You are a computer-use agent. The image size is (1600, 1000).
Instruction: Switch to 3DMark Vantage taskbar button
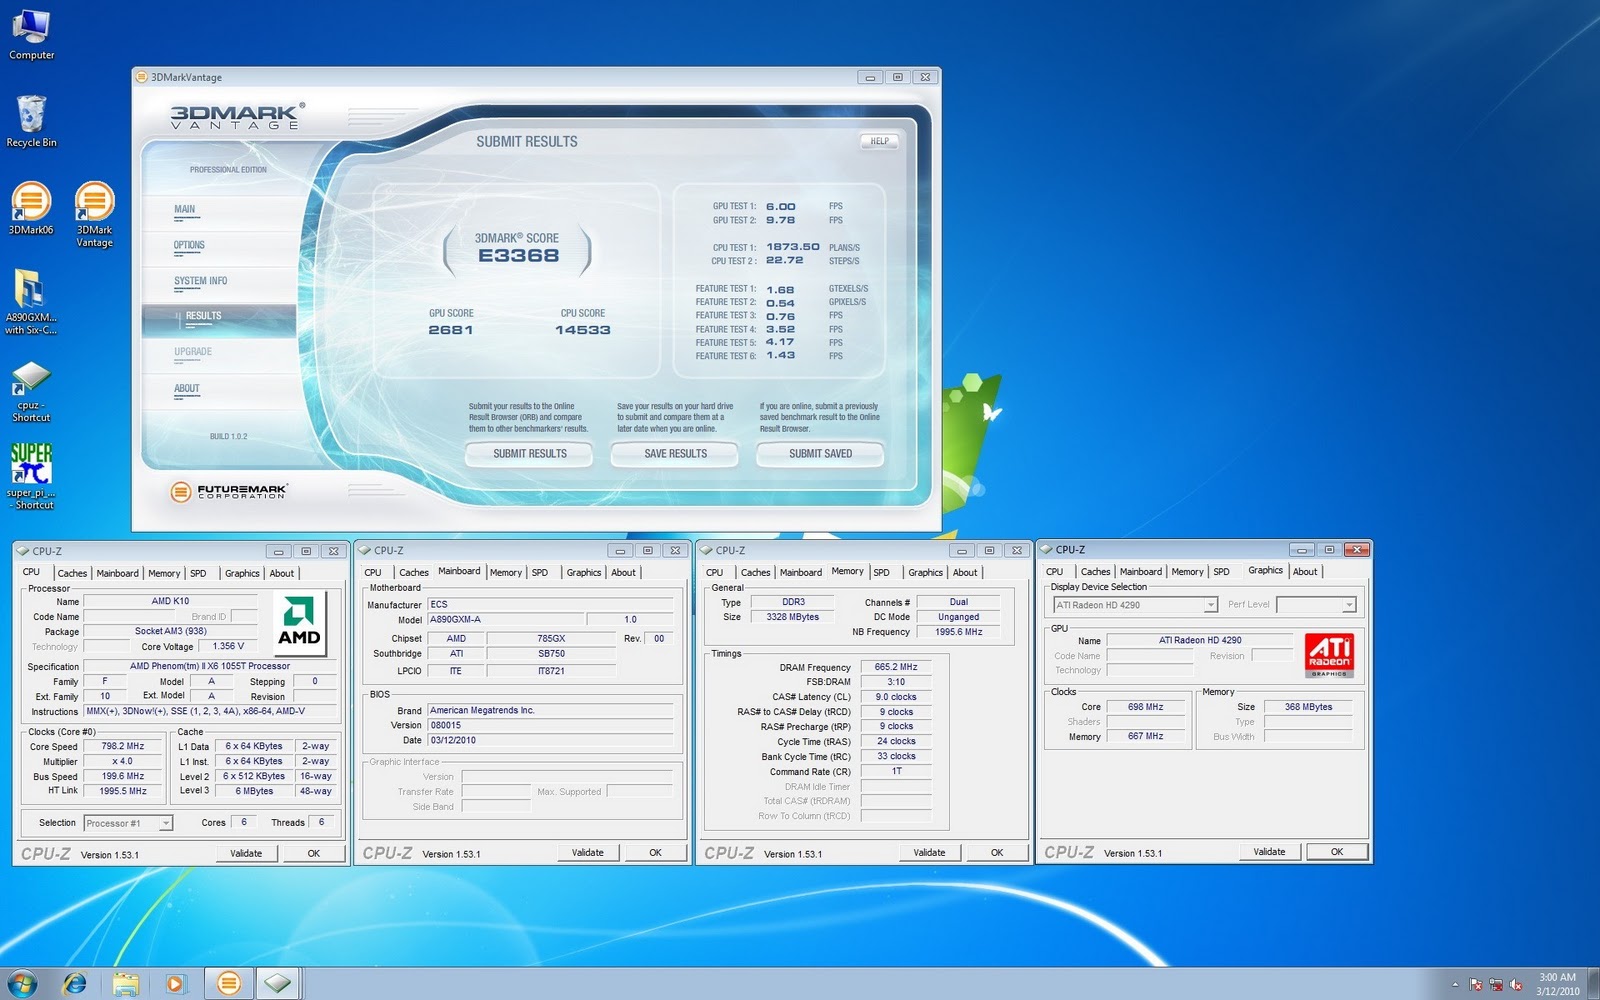[x=228, y=984]
